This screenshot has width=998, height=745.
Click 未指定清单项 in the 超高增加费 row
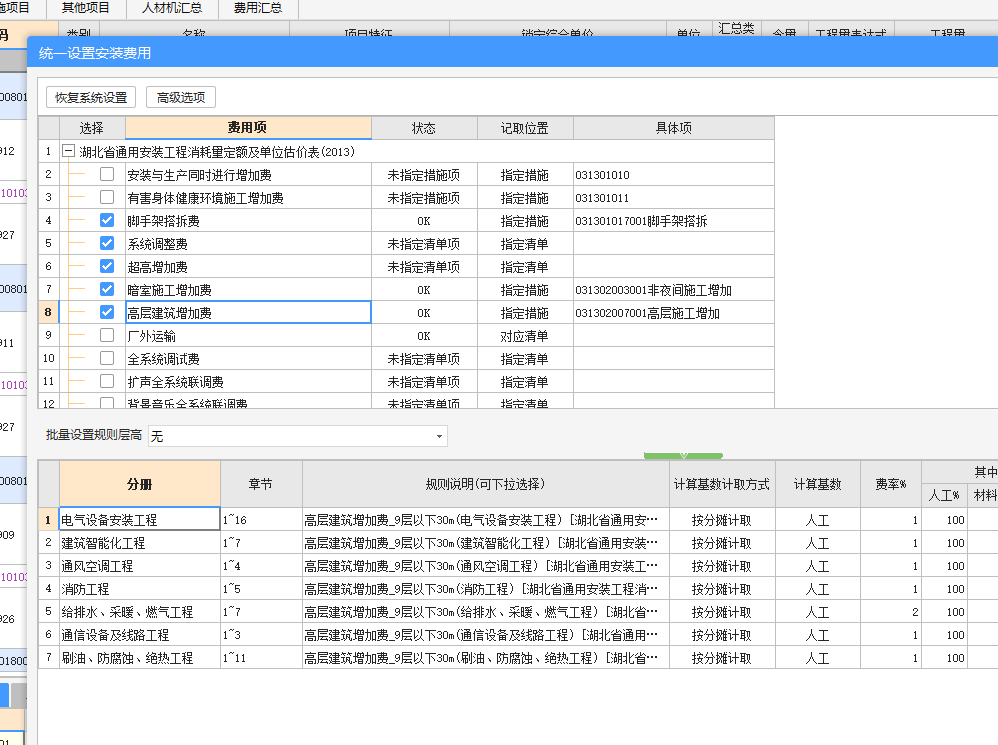tap(424, 267)
